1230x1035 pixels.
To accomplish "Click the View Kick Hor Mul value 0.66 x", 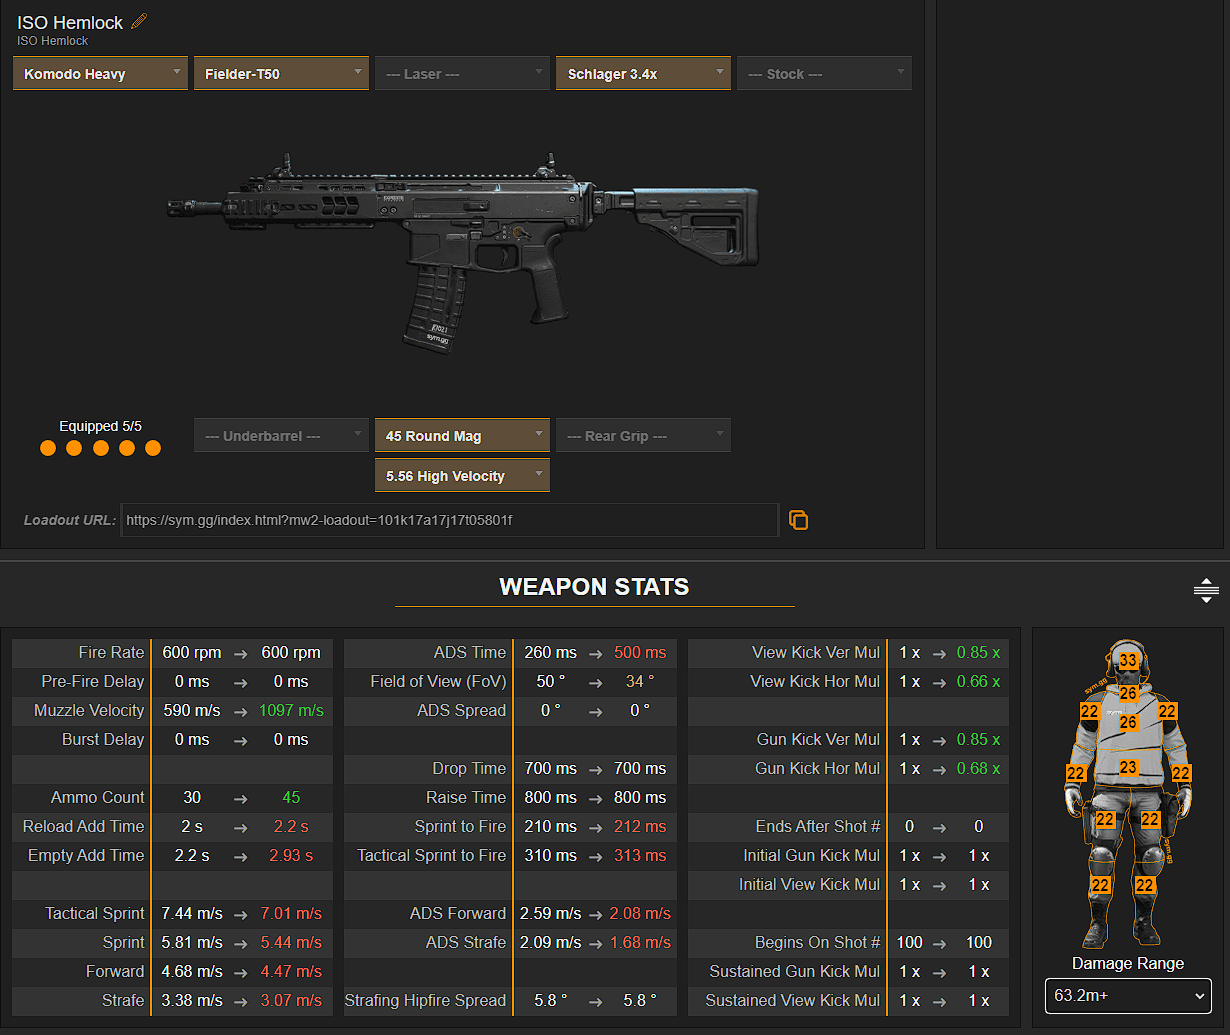I will (978, 681).
